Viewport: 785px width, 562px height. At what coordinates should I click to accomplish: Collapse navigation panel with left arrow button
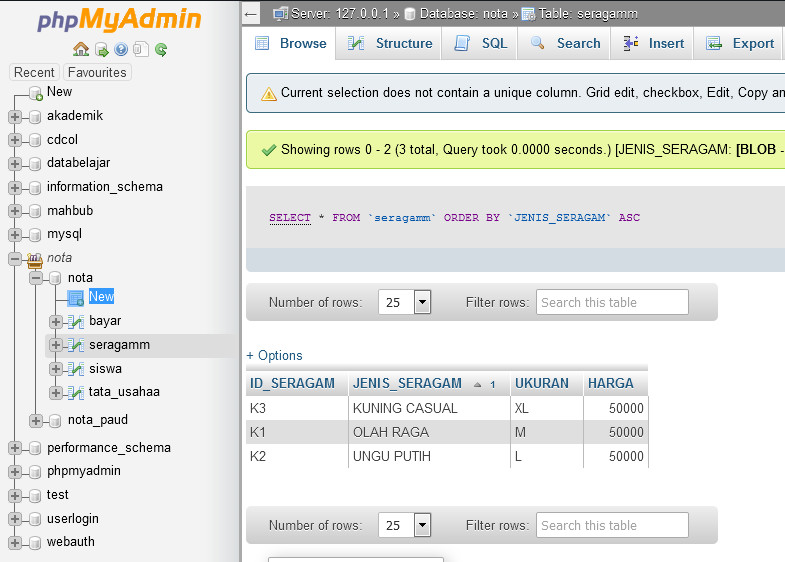click(251, 14)
